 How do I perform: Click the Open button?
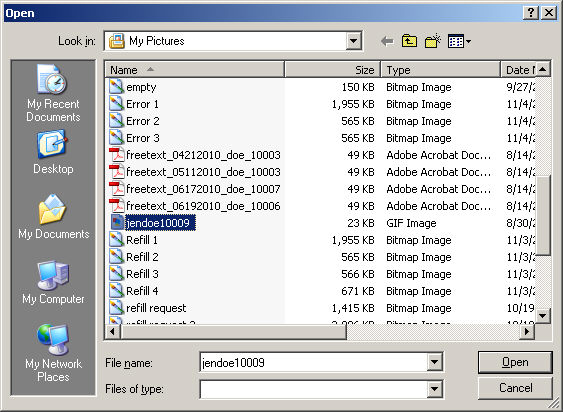click(x=515, y=362)
